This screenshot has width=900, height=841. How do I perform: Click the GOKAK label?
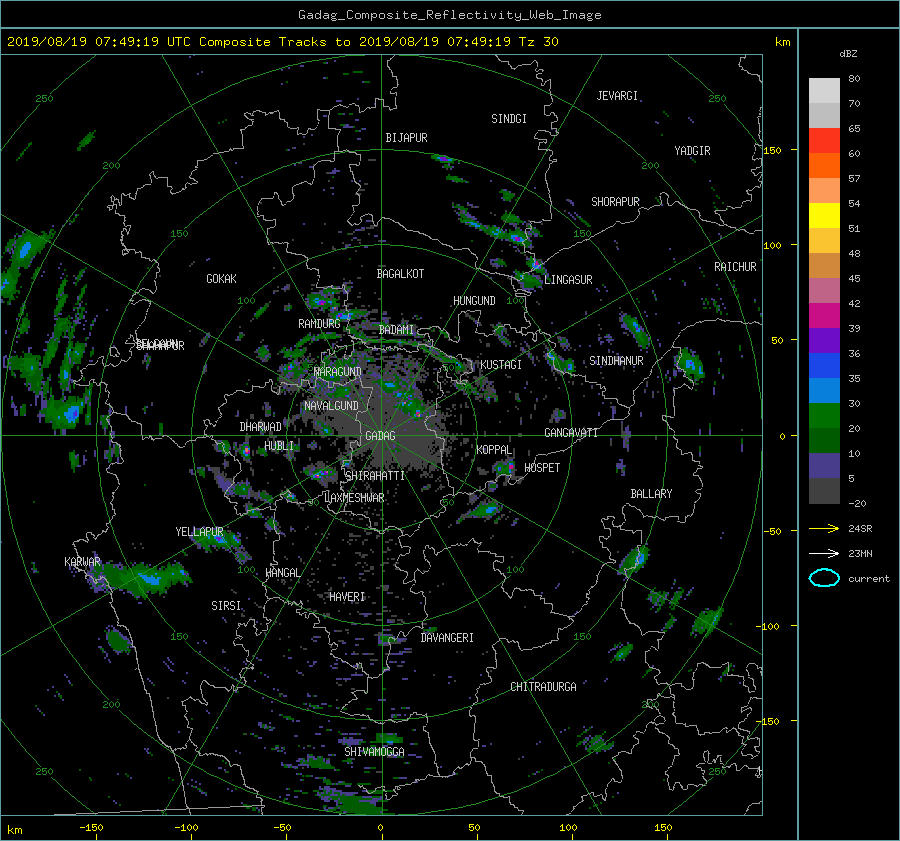221,279
